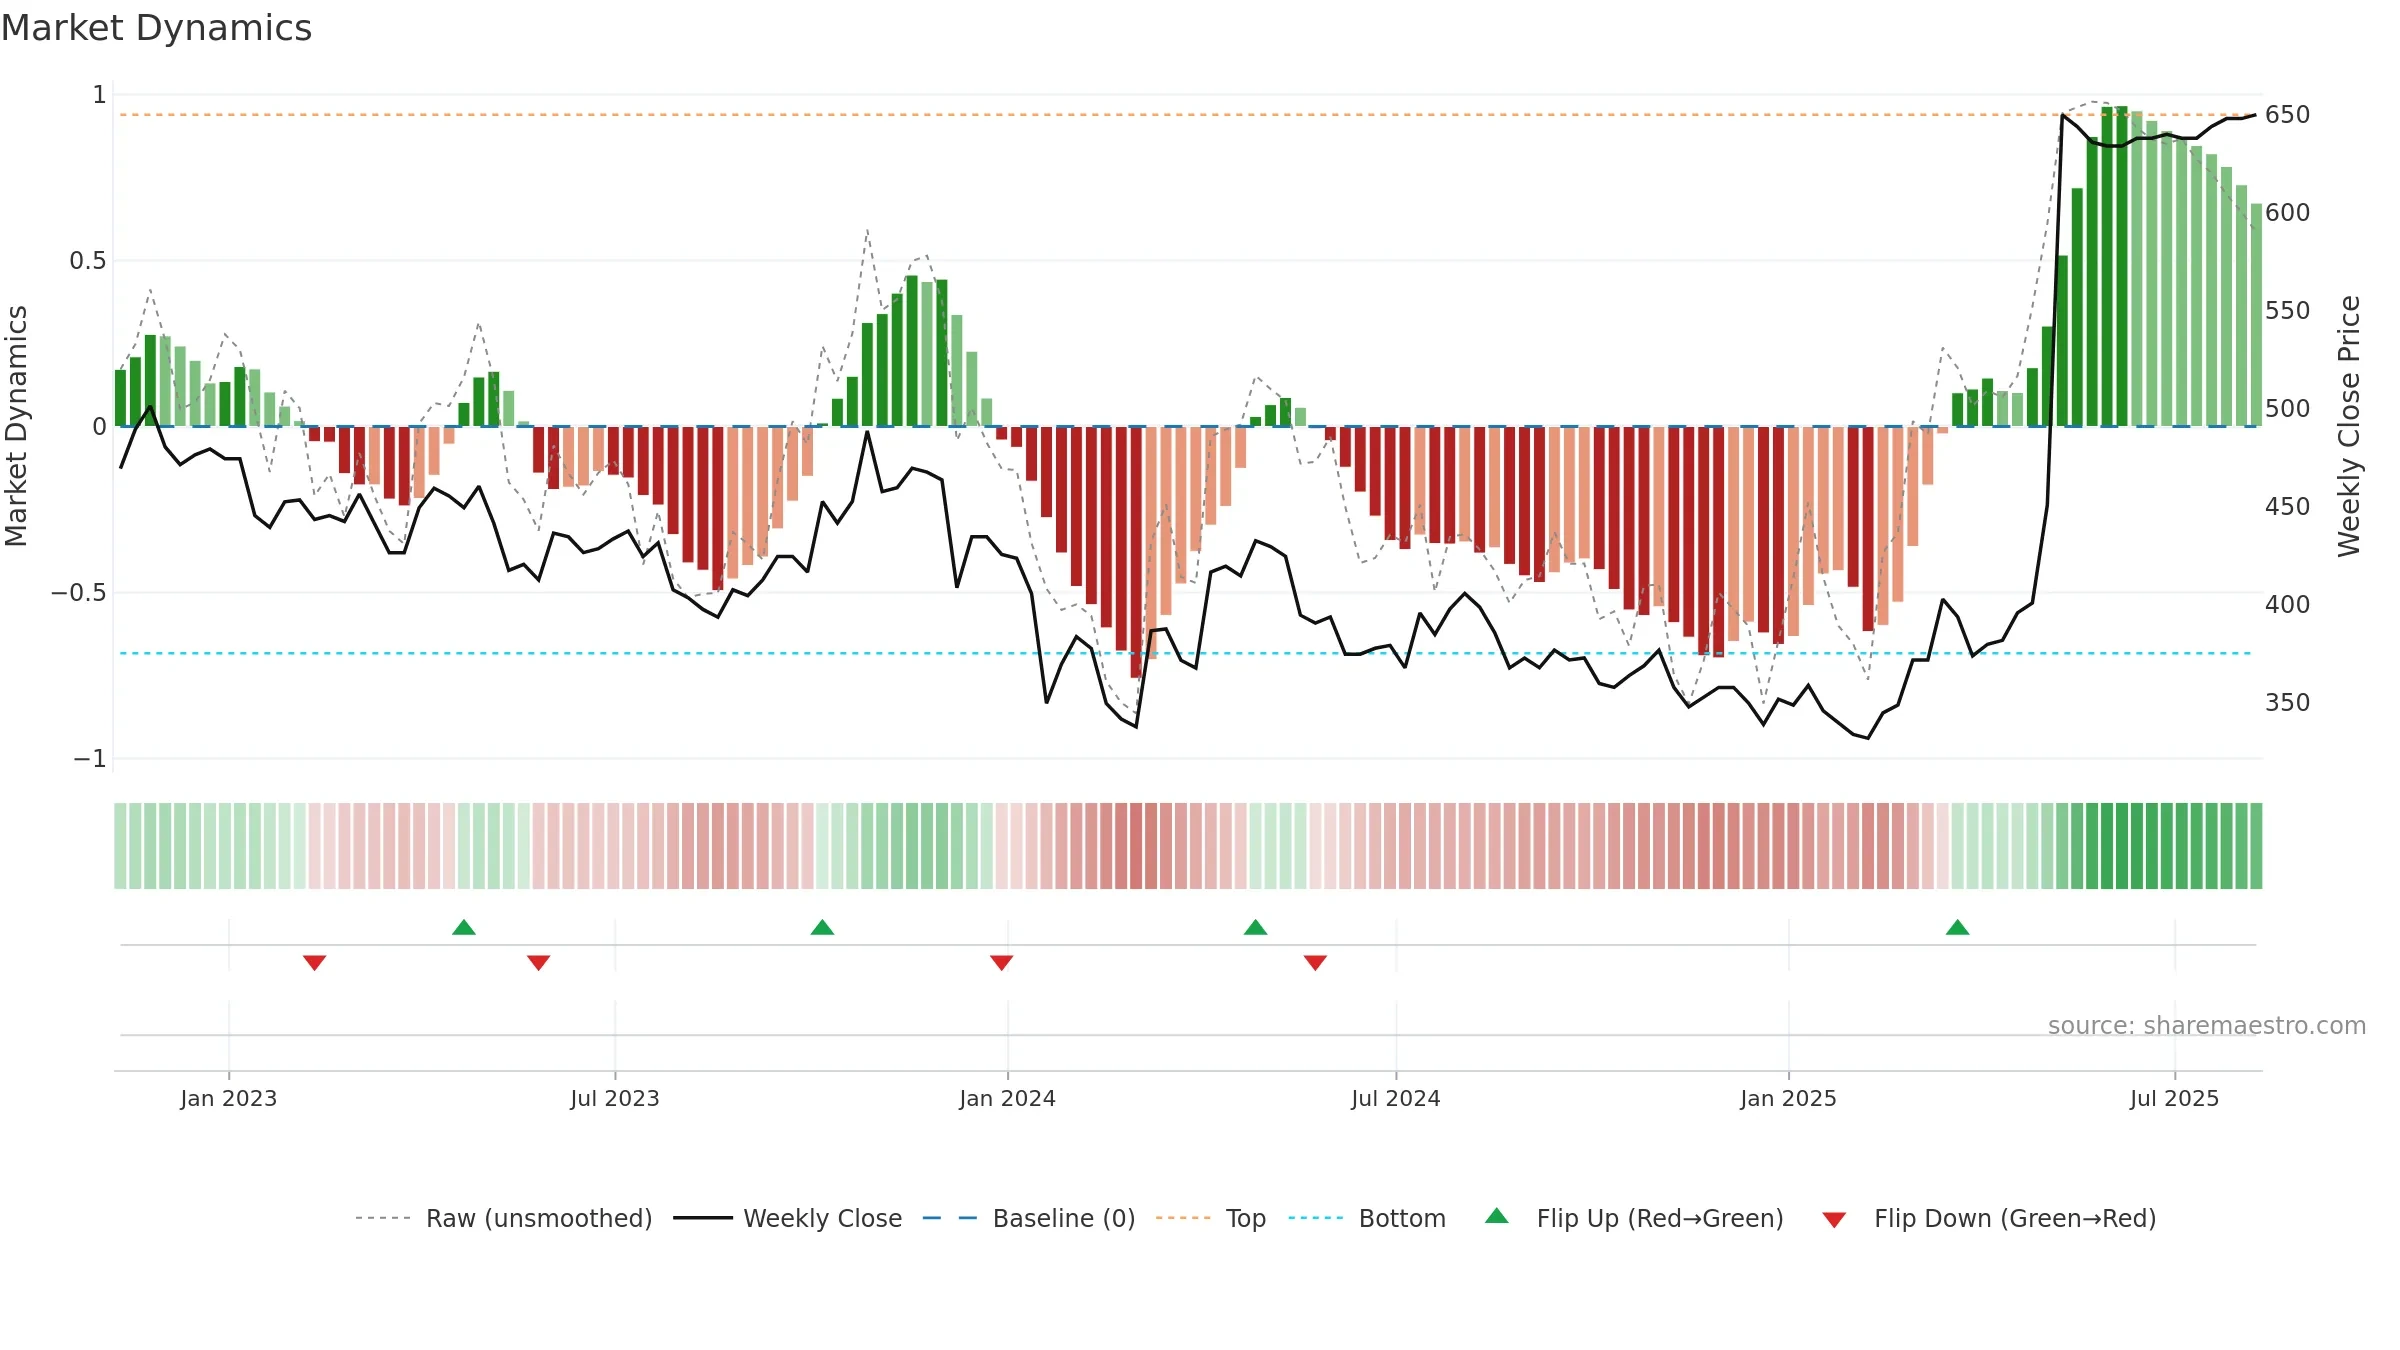Toggle Flip Down (Green→Red) legend entry
2400x1350 pixels.
(1989, 1218)
